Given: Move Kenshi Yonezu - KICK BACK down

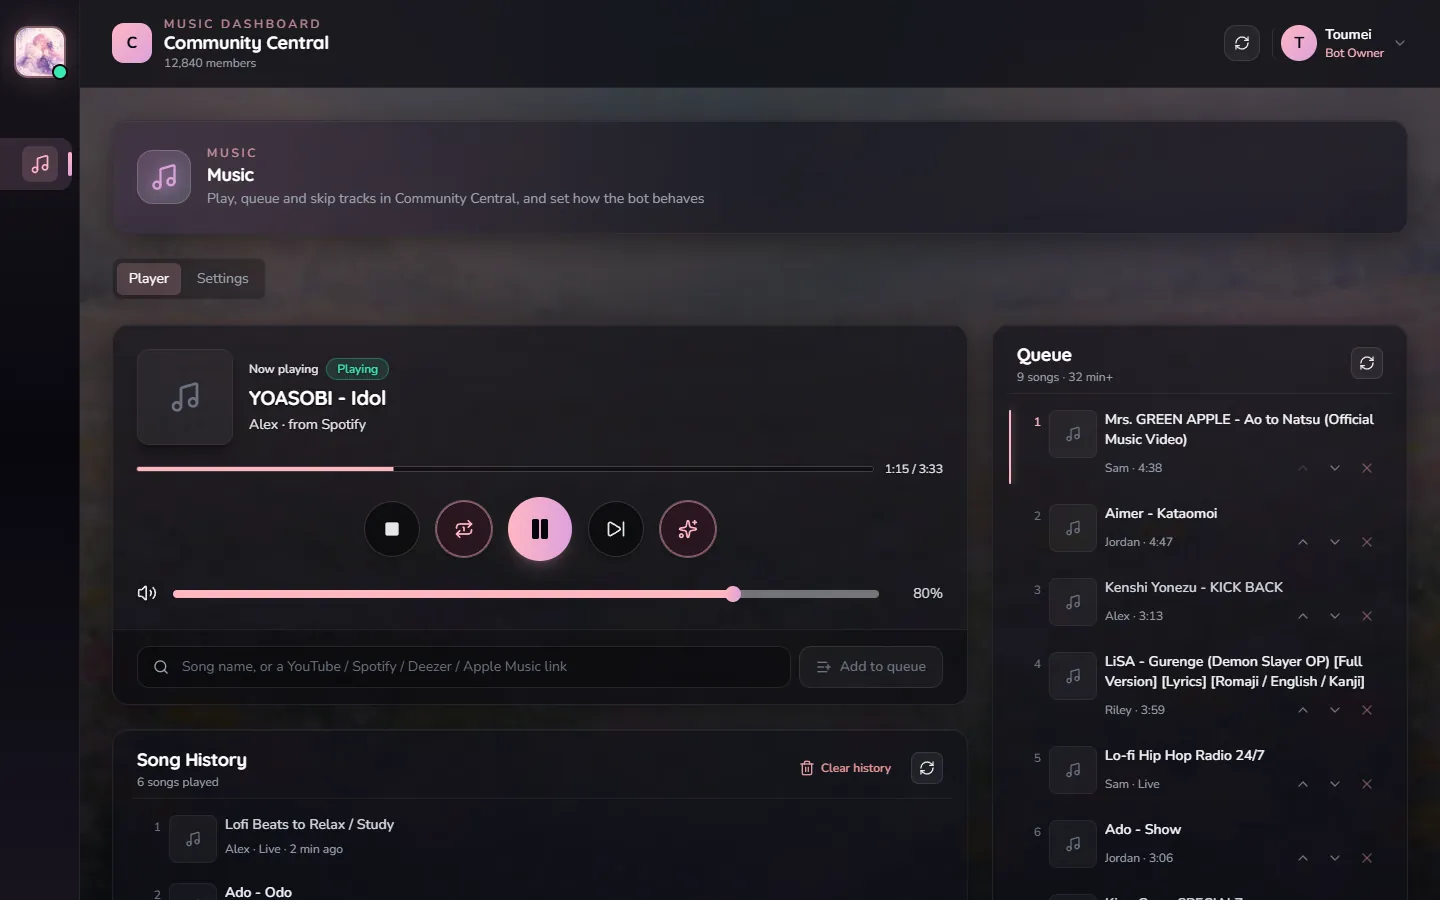Looking at the screenshot, I should point(1335,616).
